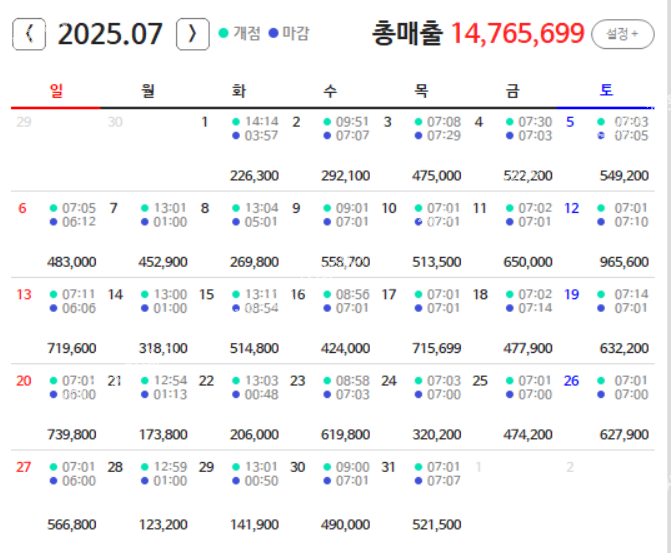Image resolution: width=671 pixels, height=553 pixels.
Task: Go to previous month with left arrow
Action: 28,34
